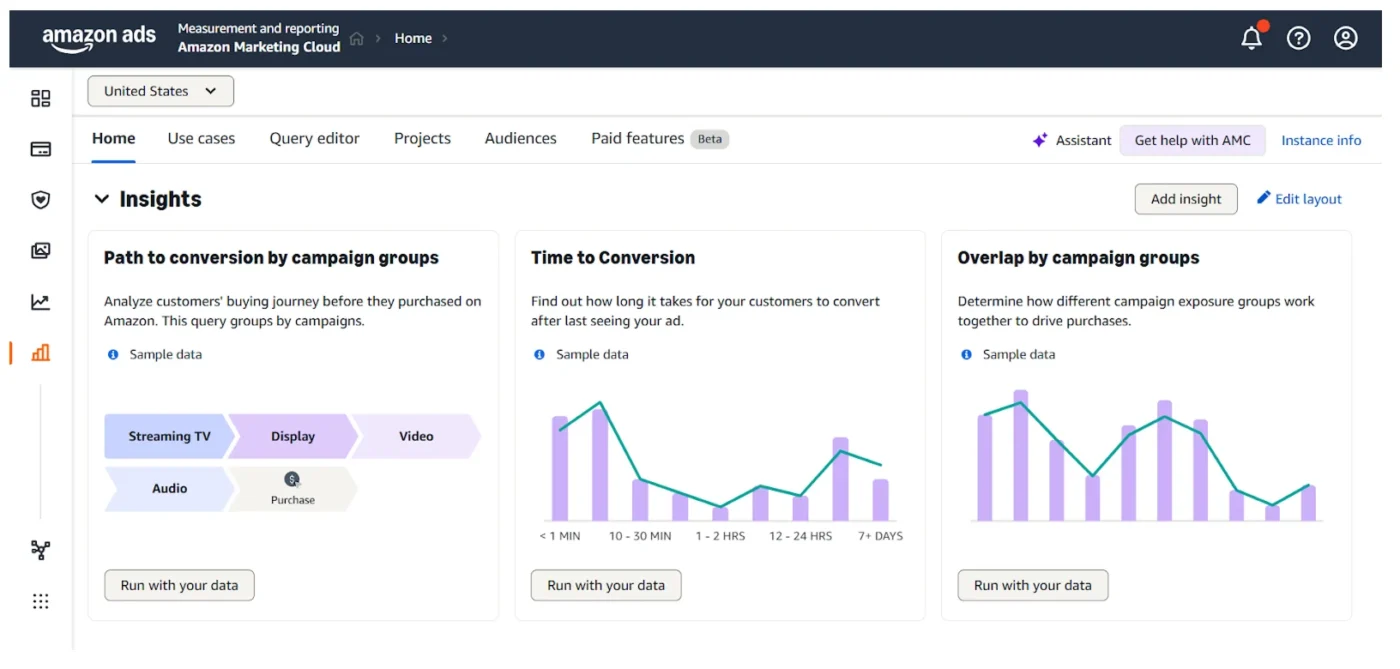Click the shield with heart sidebar icon
This screenshot has height=669, width=1400.
[x=40, y=199]
